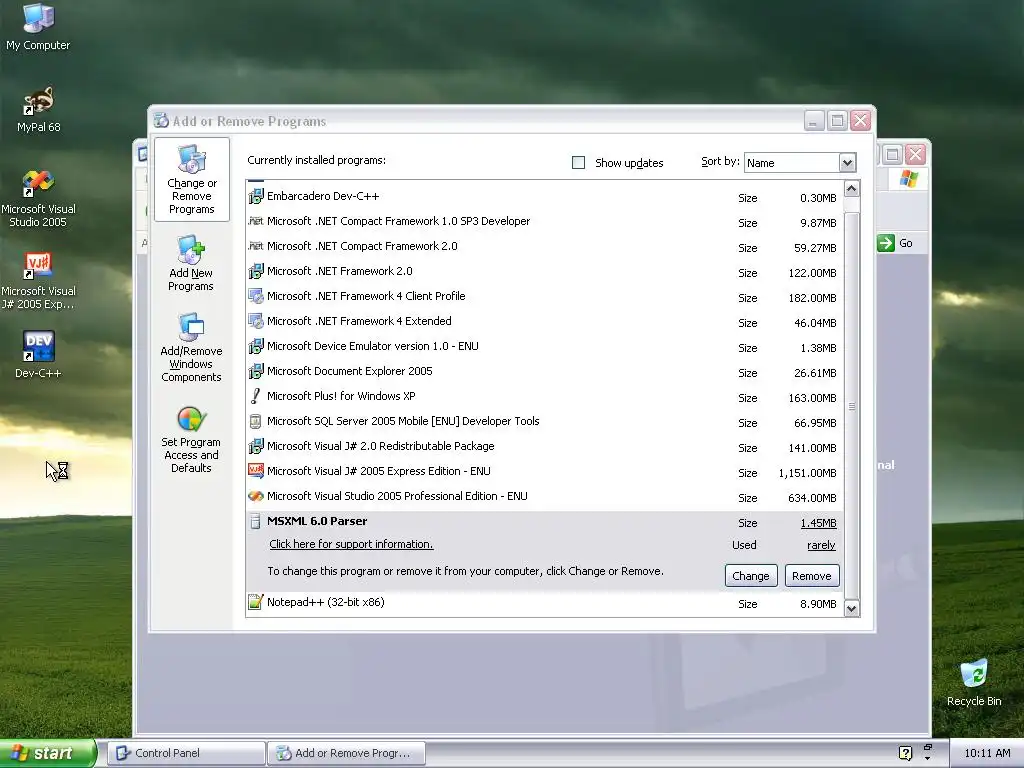Open the Recycle Bin

[x=974, y=683]
